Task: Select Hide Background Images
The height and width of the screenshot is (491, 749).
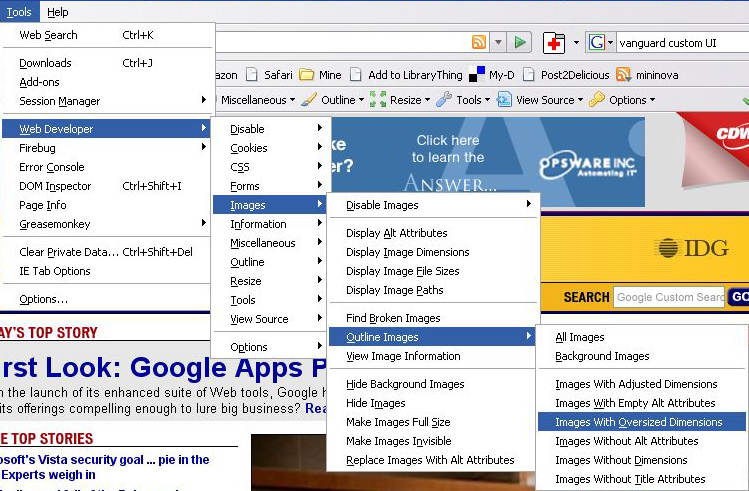Action: (433, 384)
